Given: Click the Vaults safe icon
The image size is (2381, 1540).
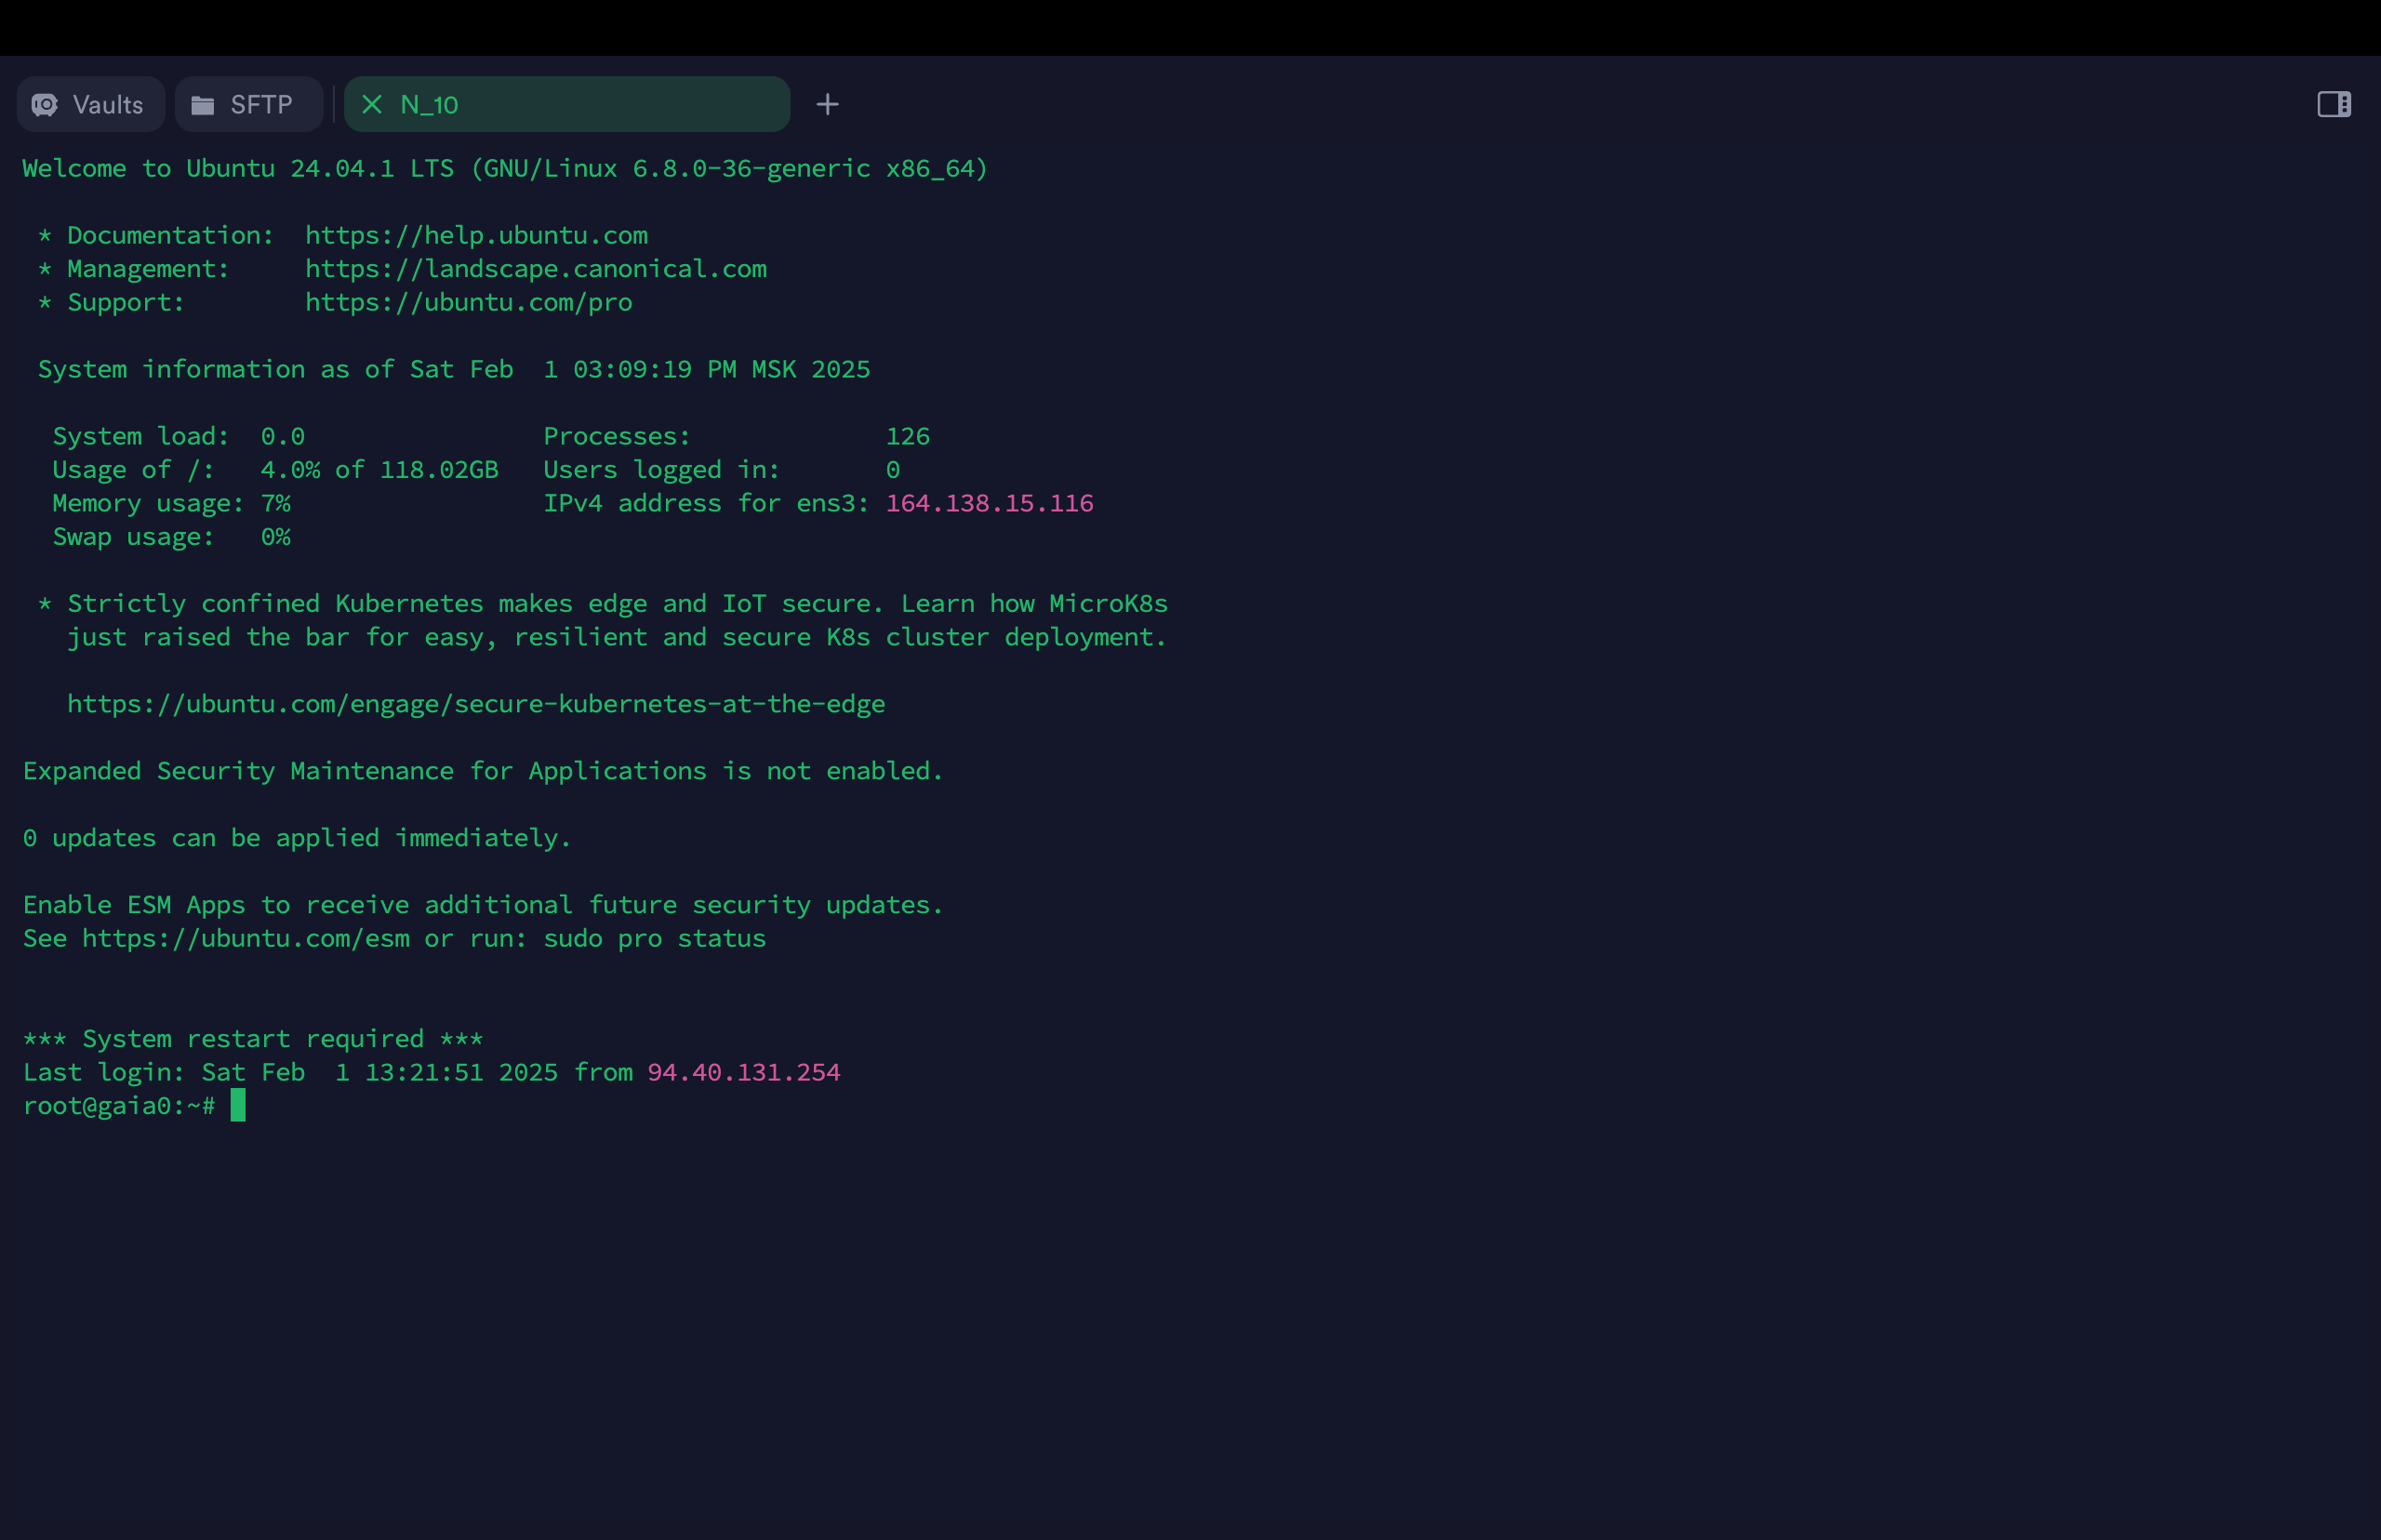Looking at the screenshot, I should [x=45, y=105].
